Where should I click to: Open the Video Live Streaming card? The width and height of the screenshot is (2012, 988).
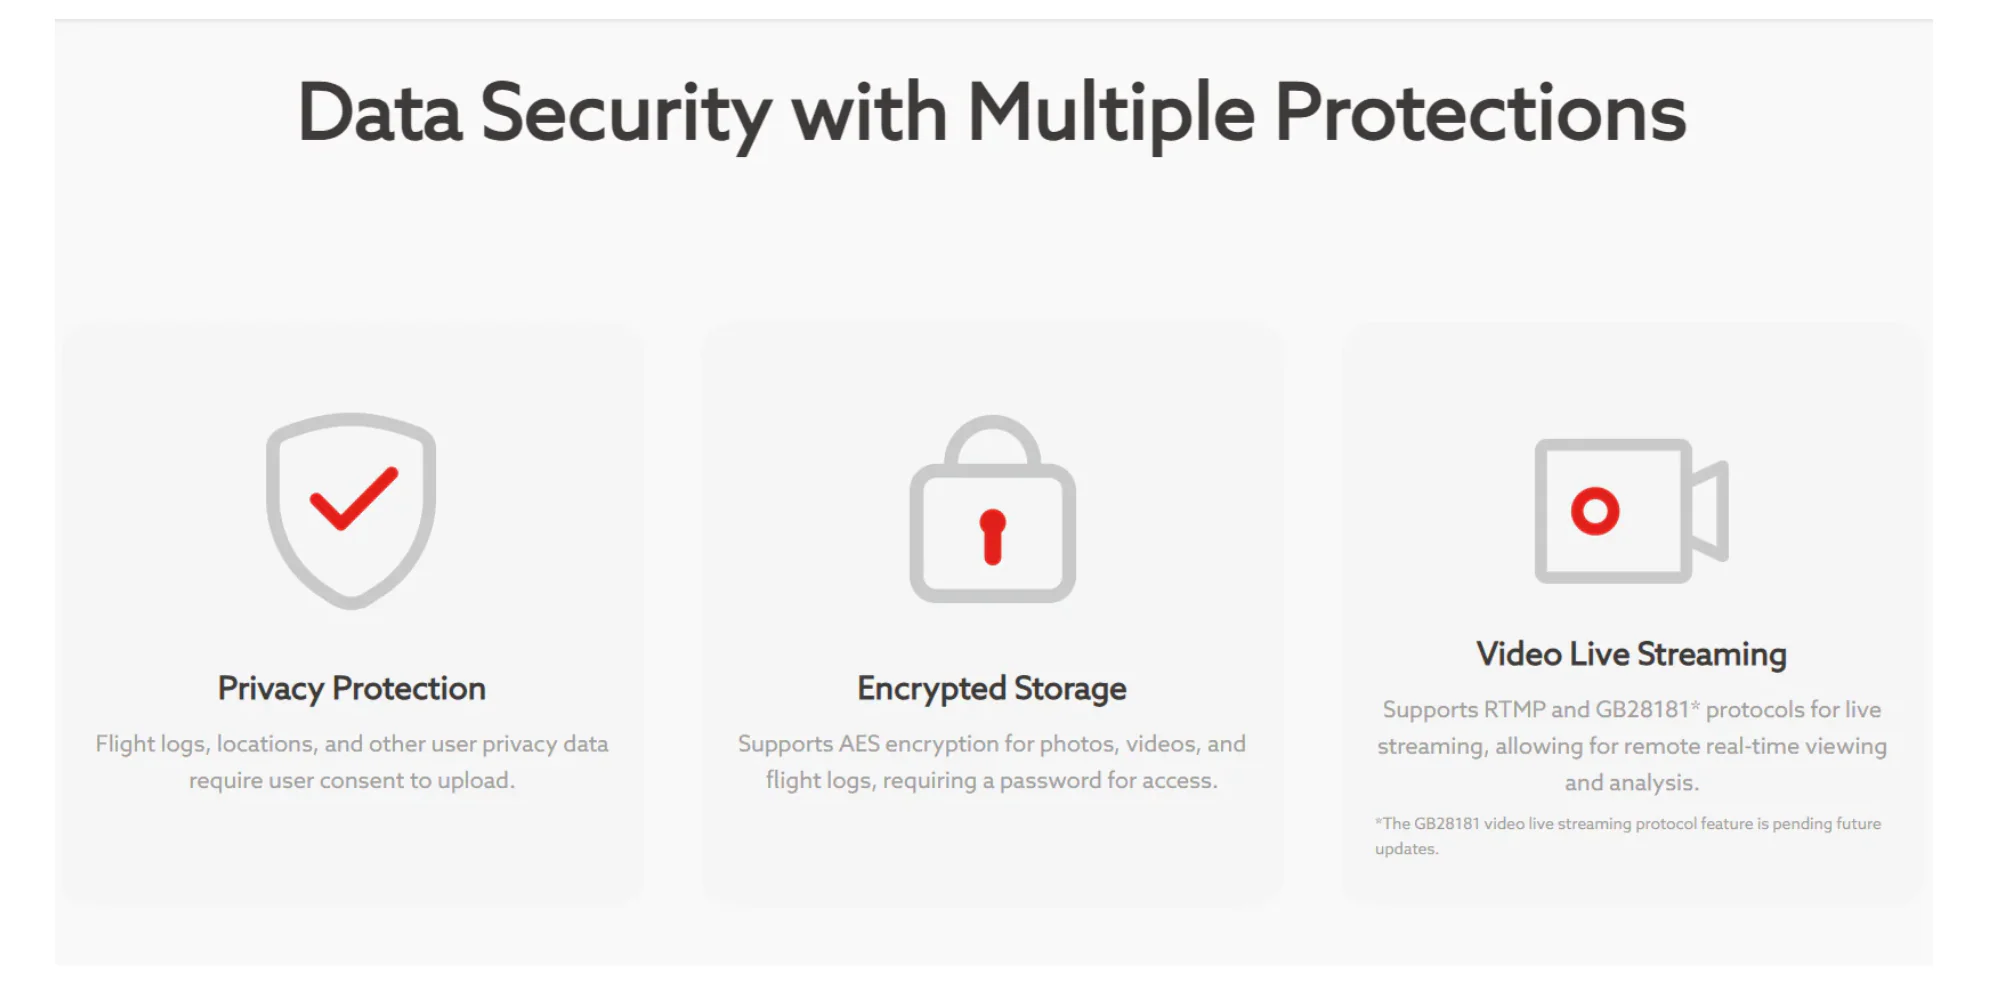(x=1631, y=612)
